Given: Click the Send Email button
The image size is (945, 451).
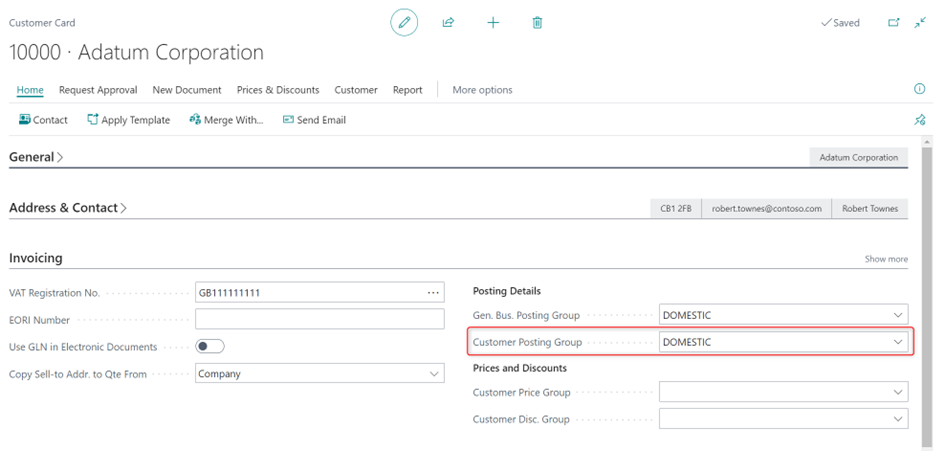Looking at the screenshot, I should tap(314, 120).
